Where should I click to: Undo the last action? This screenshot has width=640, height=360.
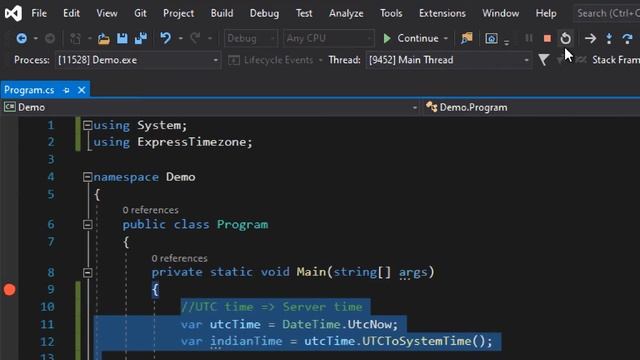click(165, 38)
